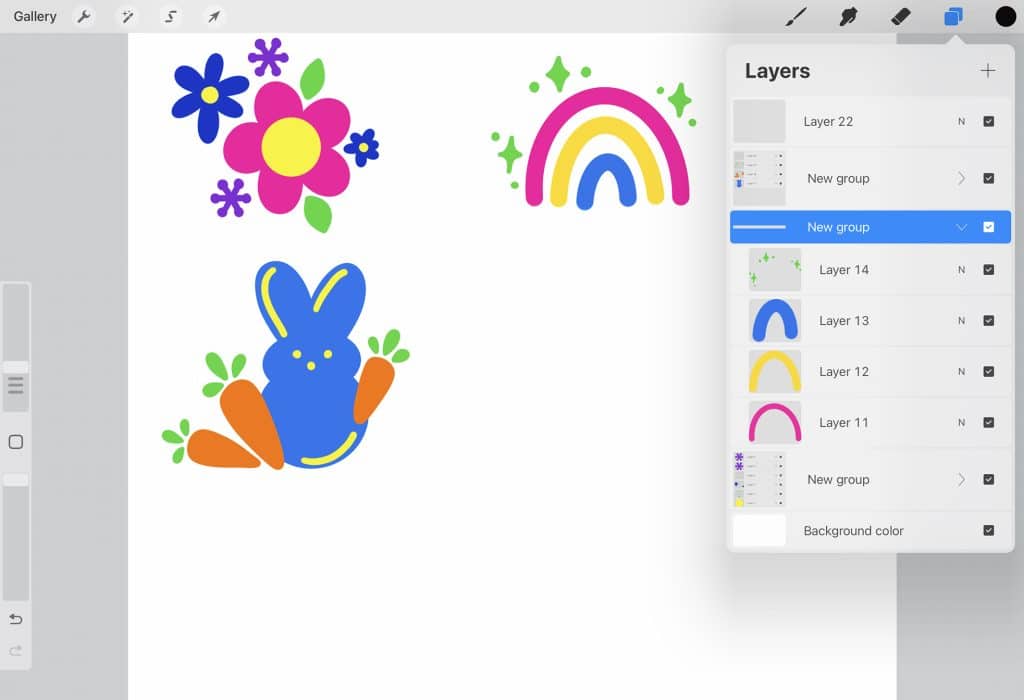This screenshot has height=700, width=1024.
Task: Add a new layer with plus icon
Action: pos(988,71)
